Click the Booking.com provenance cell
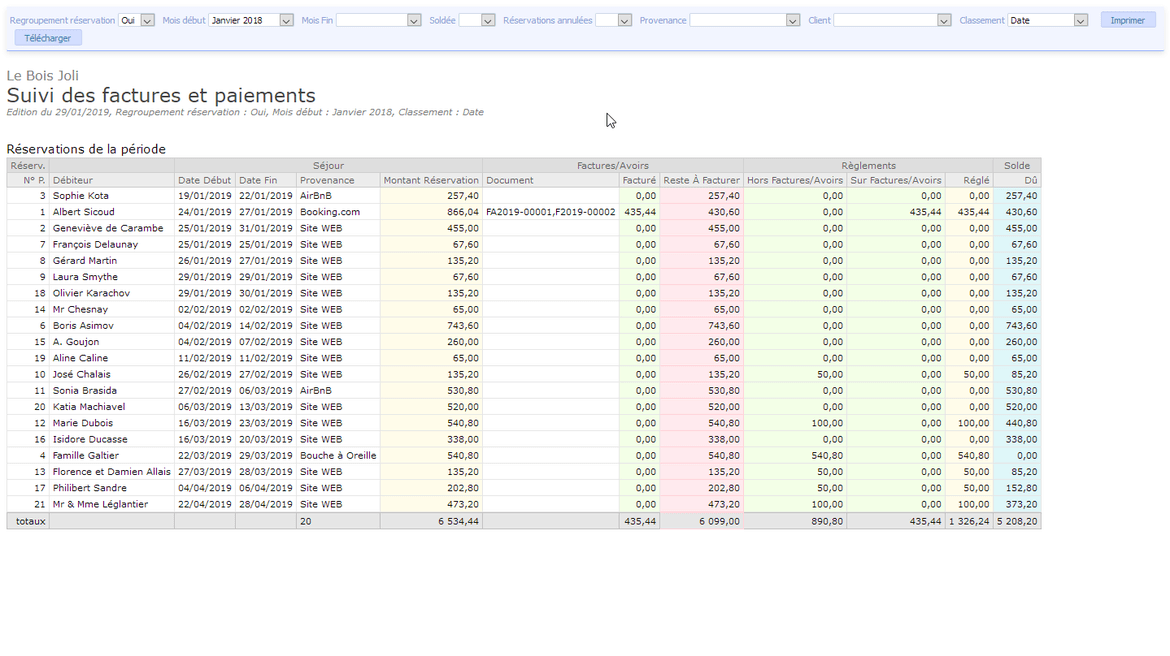 pyautogui.click(x=330, y=212)
